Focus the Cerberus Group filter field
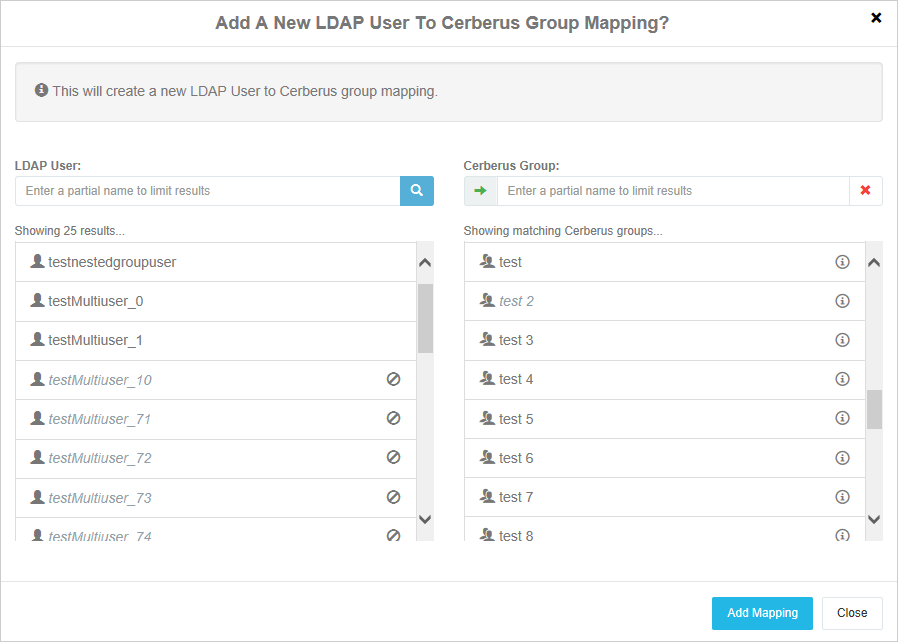 point(673,191)
